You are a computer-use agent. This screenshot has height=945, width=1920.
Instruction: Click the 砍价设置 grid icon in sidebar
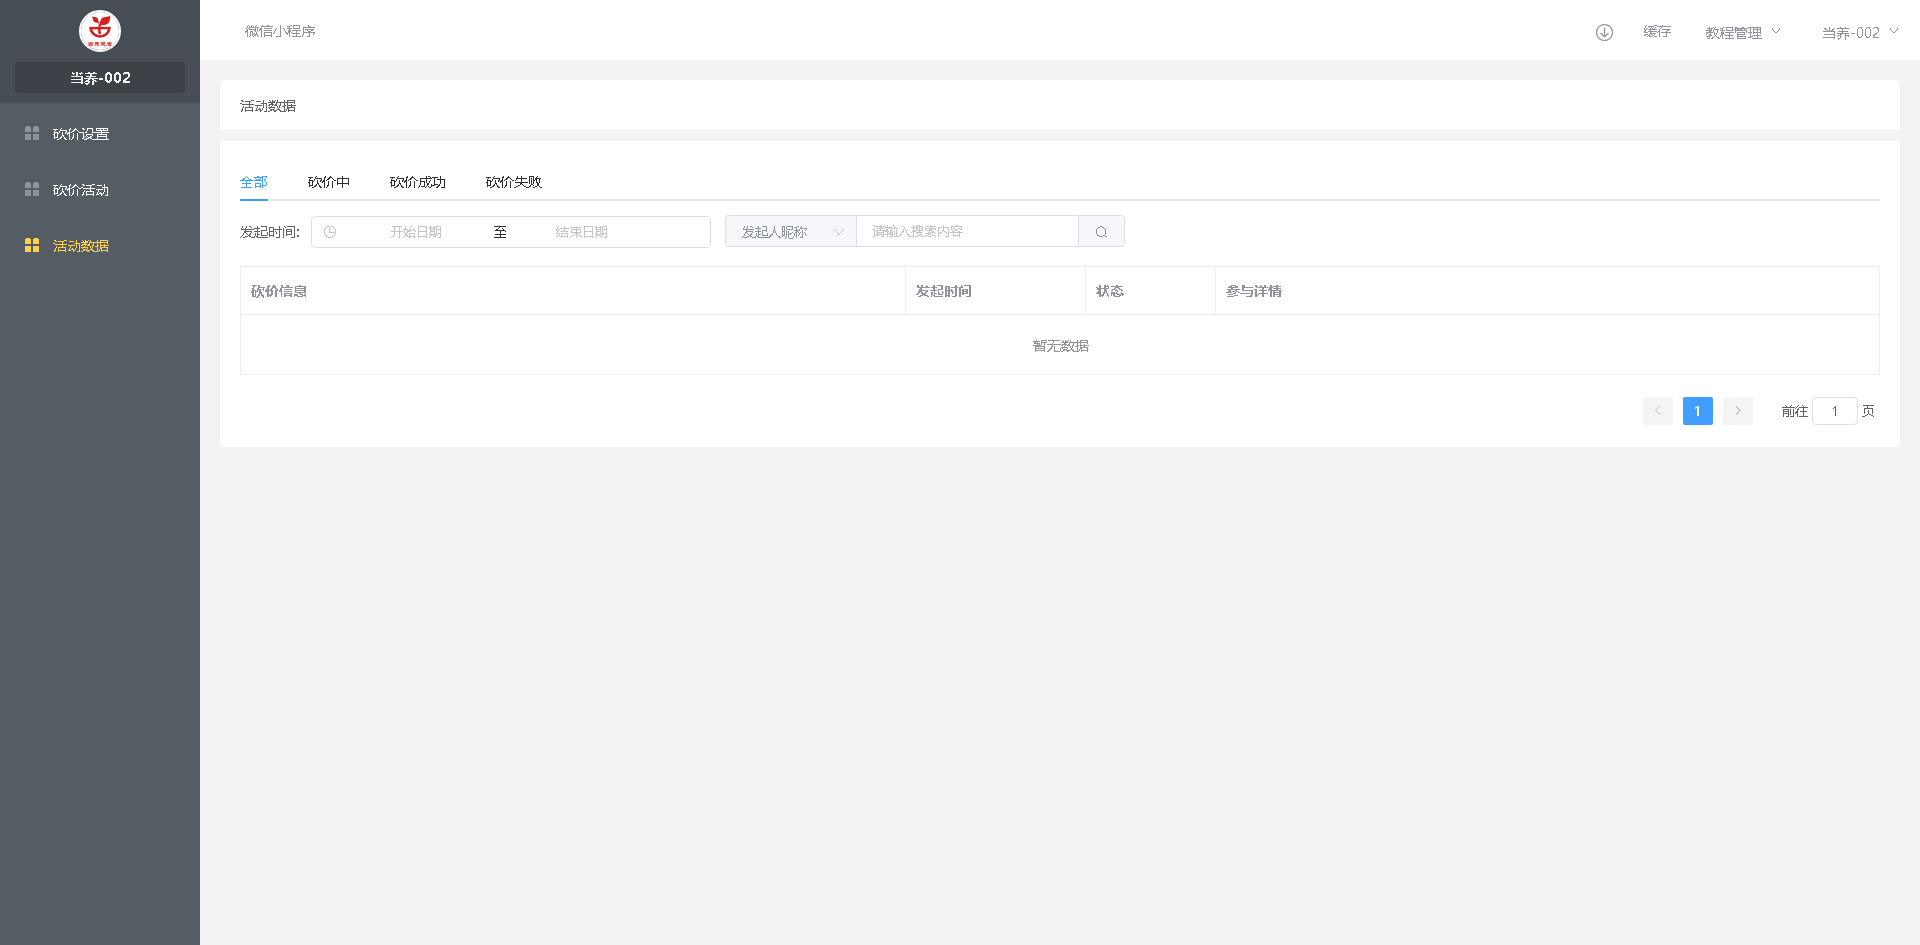[32, 133]
